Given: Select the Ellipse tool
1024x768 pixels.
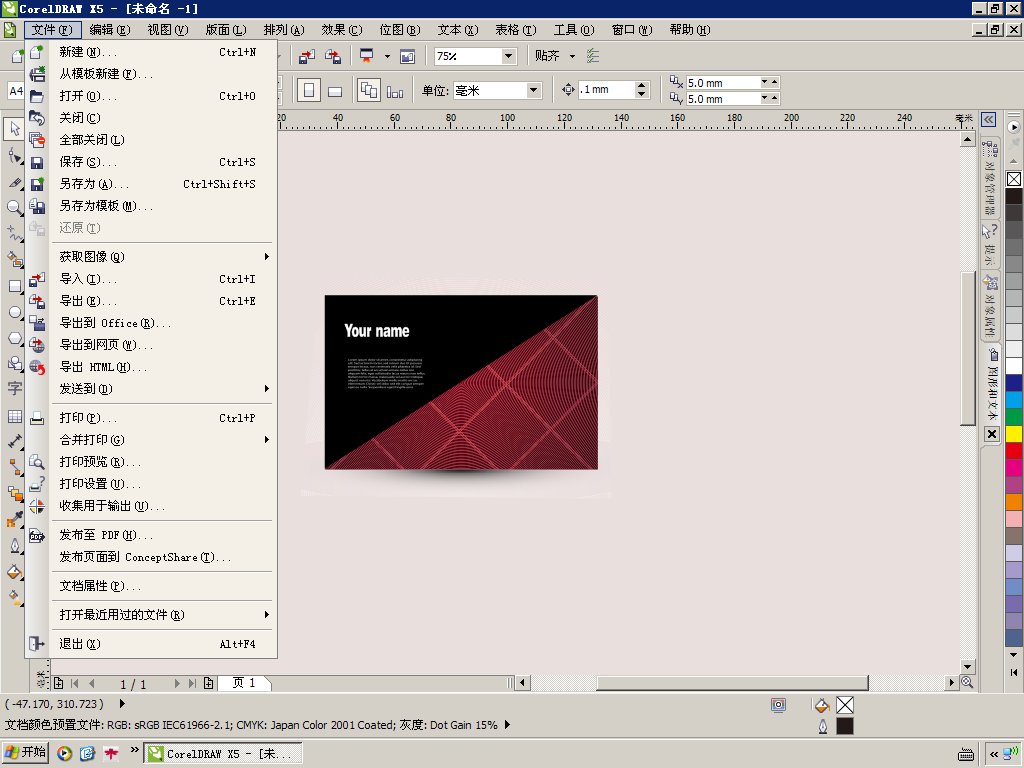Looking at the screenshot, I should [x=14, y=312].
